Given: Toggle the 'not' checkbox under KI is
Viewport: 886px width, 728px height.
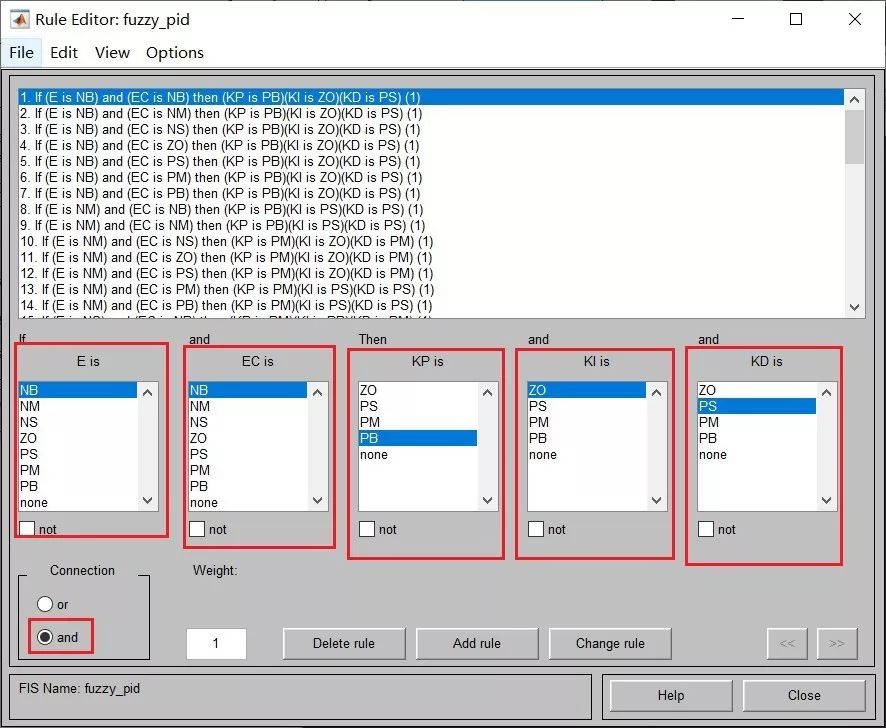Looking at the screenshot, I should click(x=536, y=529).
